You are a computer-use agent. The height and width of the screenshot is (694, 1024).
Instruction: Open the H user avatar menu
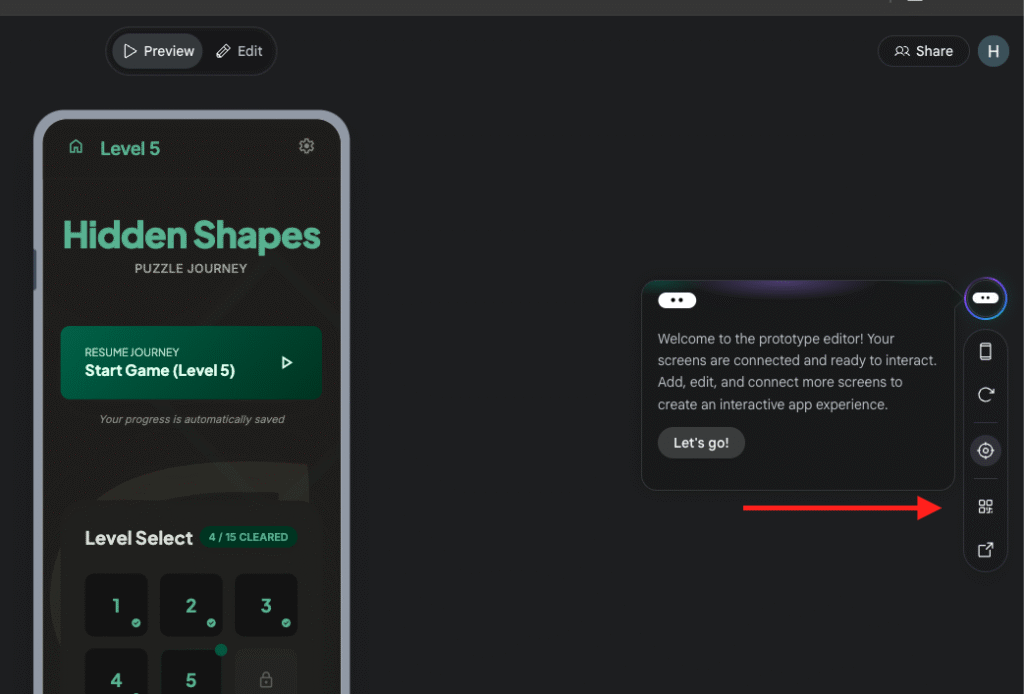pos(993,51)
